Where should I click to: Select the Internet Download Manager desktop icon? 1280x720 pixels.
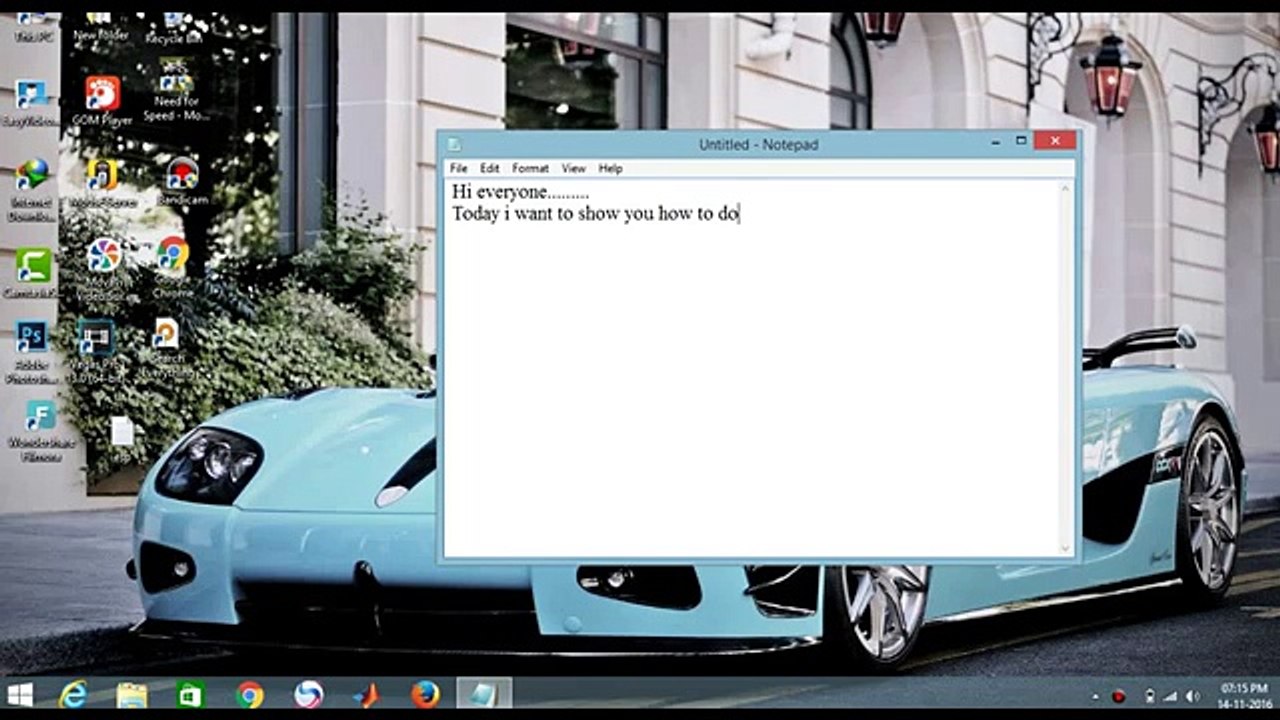pyautogui.click(x=32, y=190)
